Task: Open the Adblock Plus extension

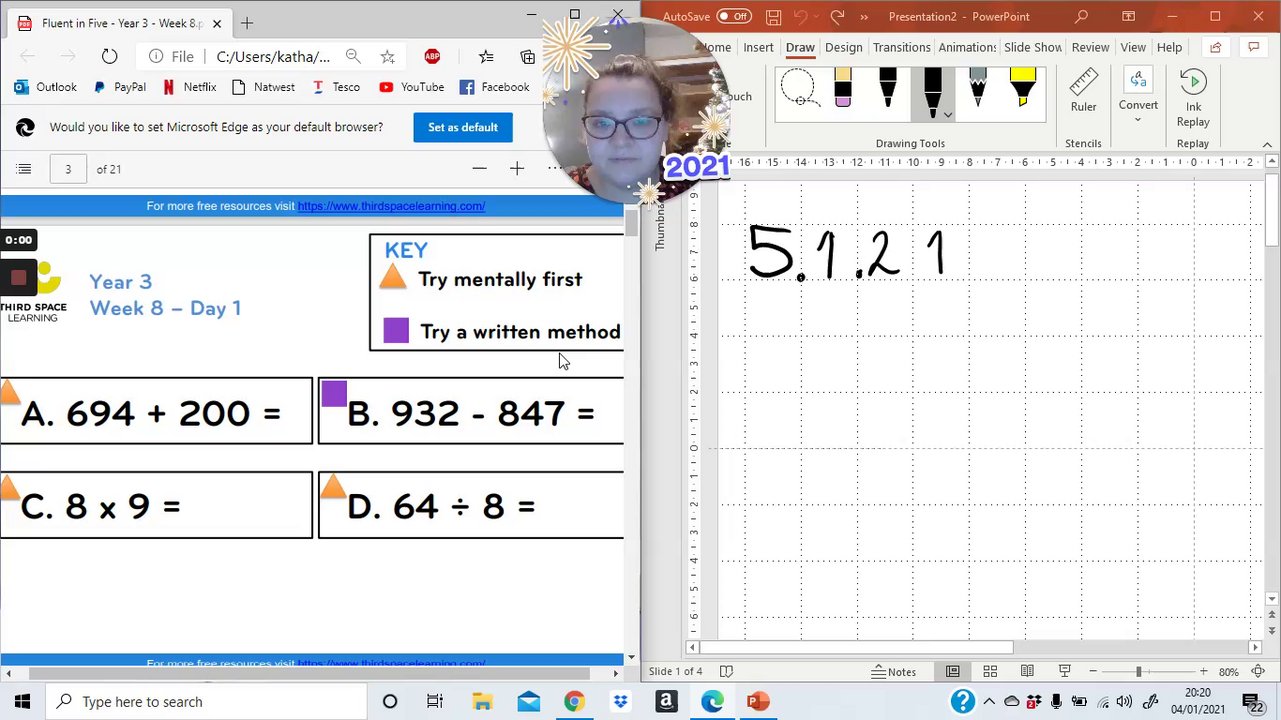Action: click(432, 57)
